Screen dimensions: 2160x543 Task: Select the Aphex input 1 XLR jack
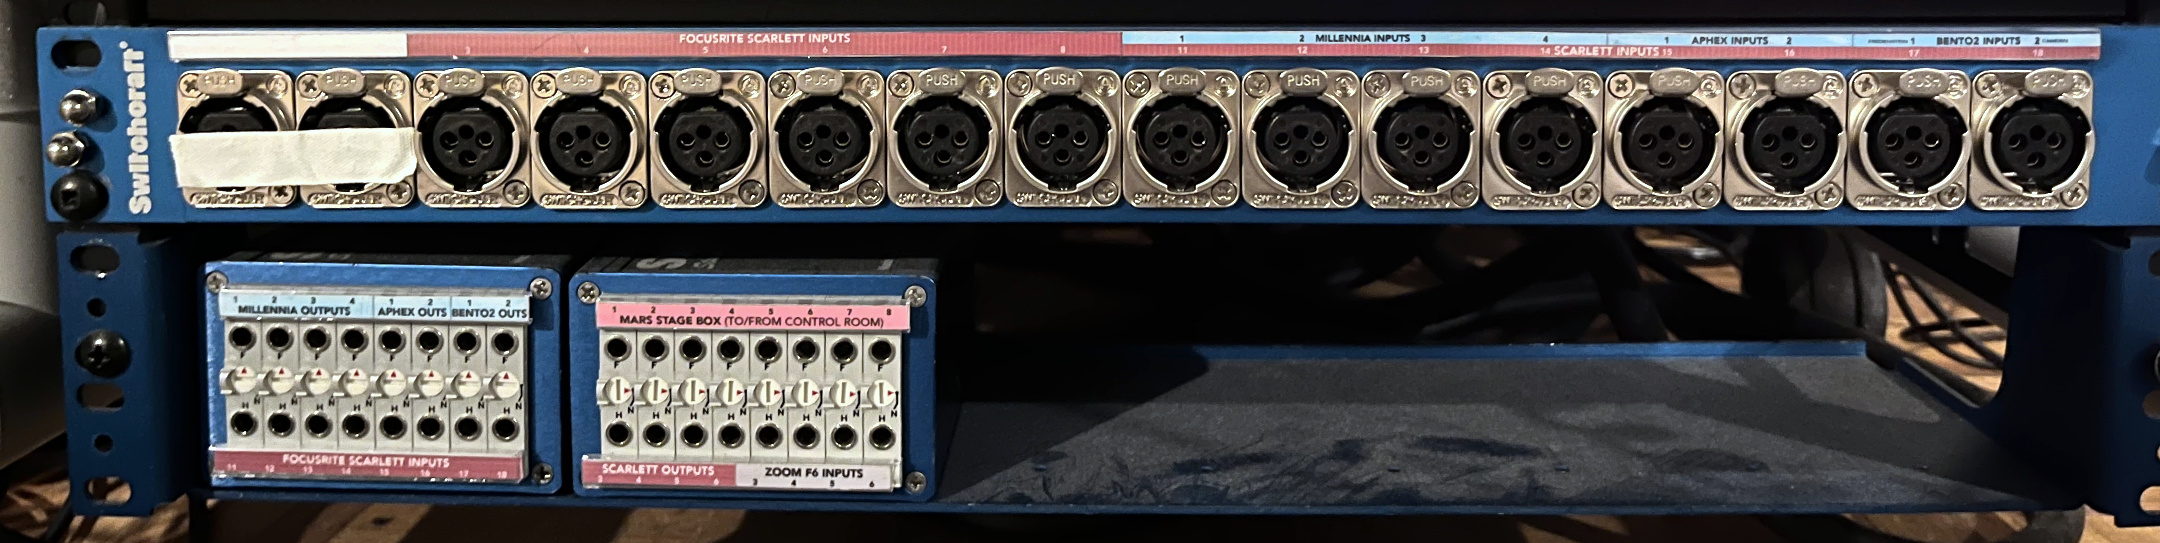pyautogui.click(x=1665, y=139)
